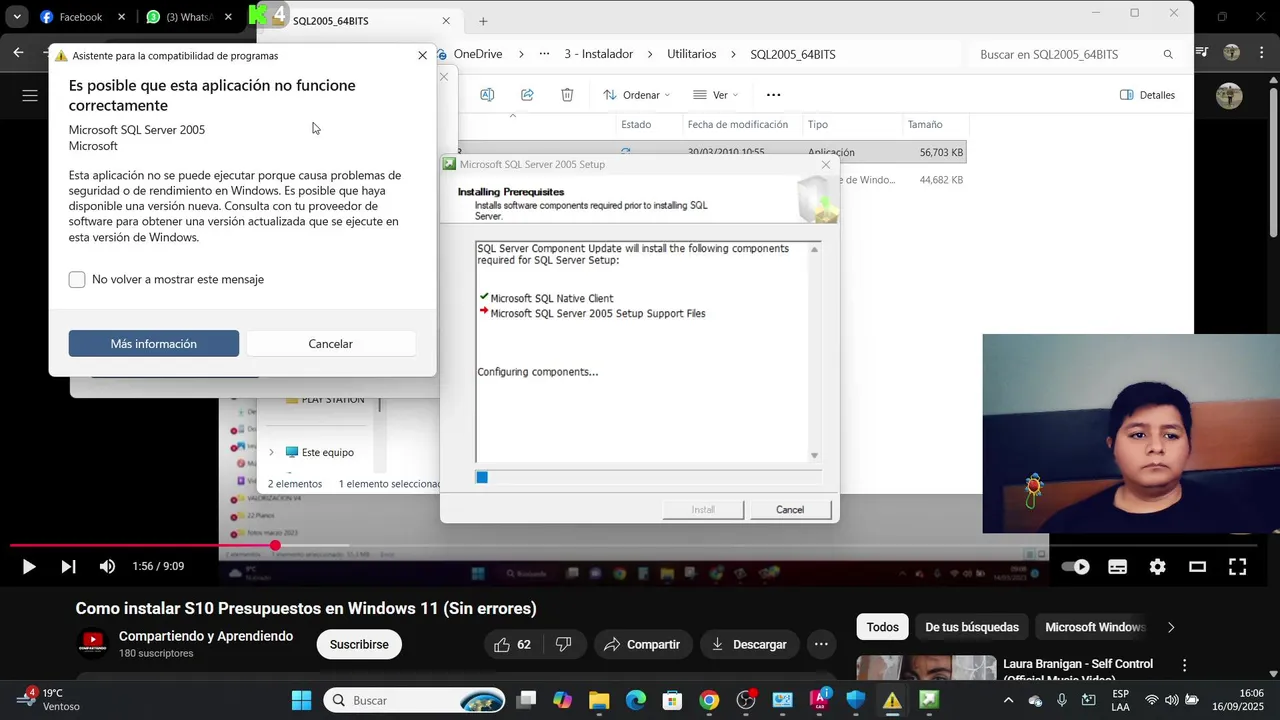The image size is (1280, 720).
Task: Click the 'Utilitarios' breadcrumb folder
Action: pos(692,54)
